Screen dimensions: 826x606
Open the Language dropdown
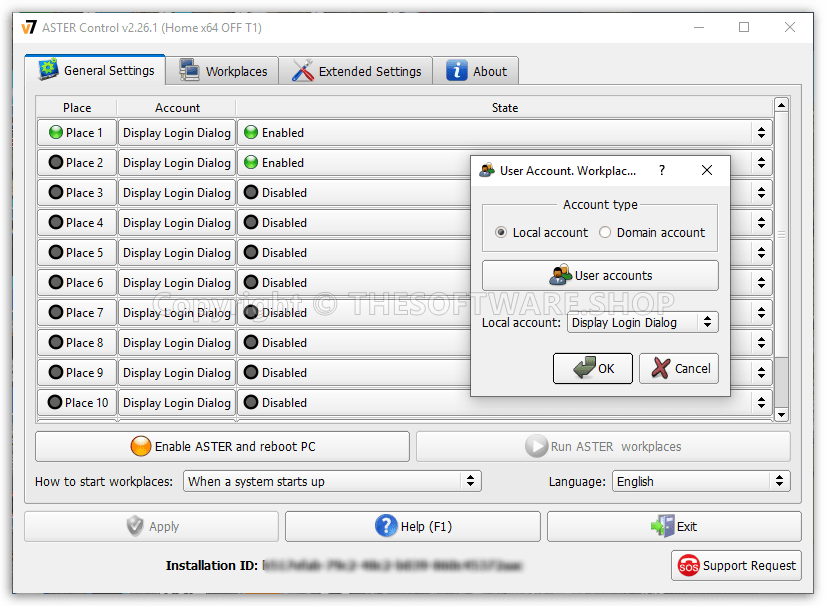pos(701,481)
